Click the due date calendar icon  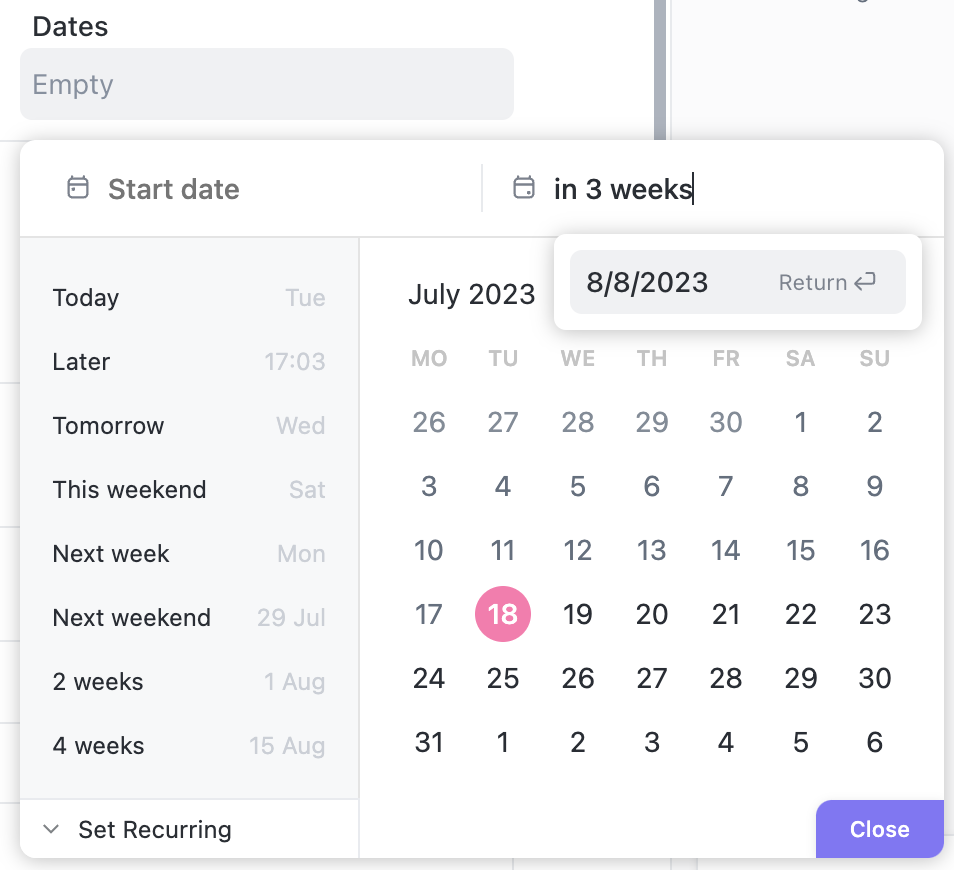pos(524,188)
